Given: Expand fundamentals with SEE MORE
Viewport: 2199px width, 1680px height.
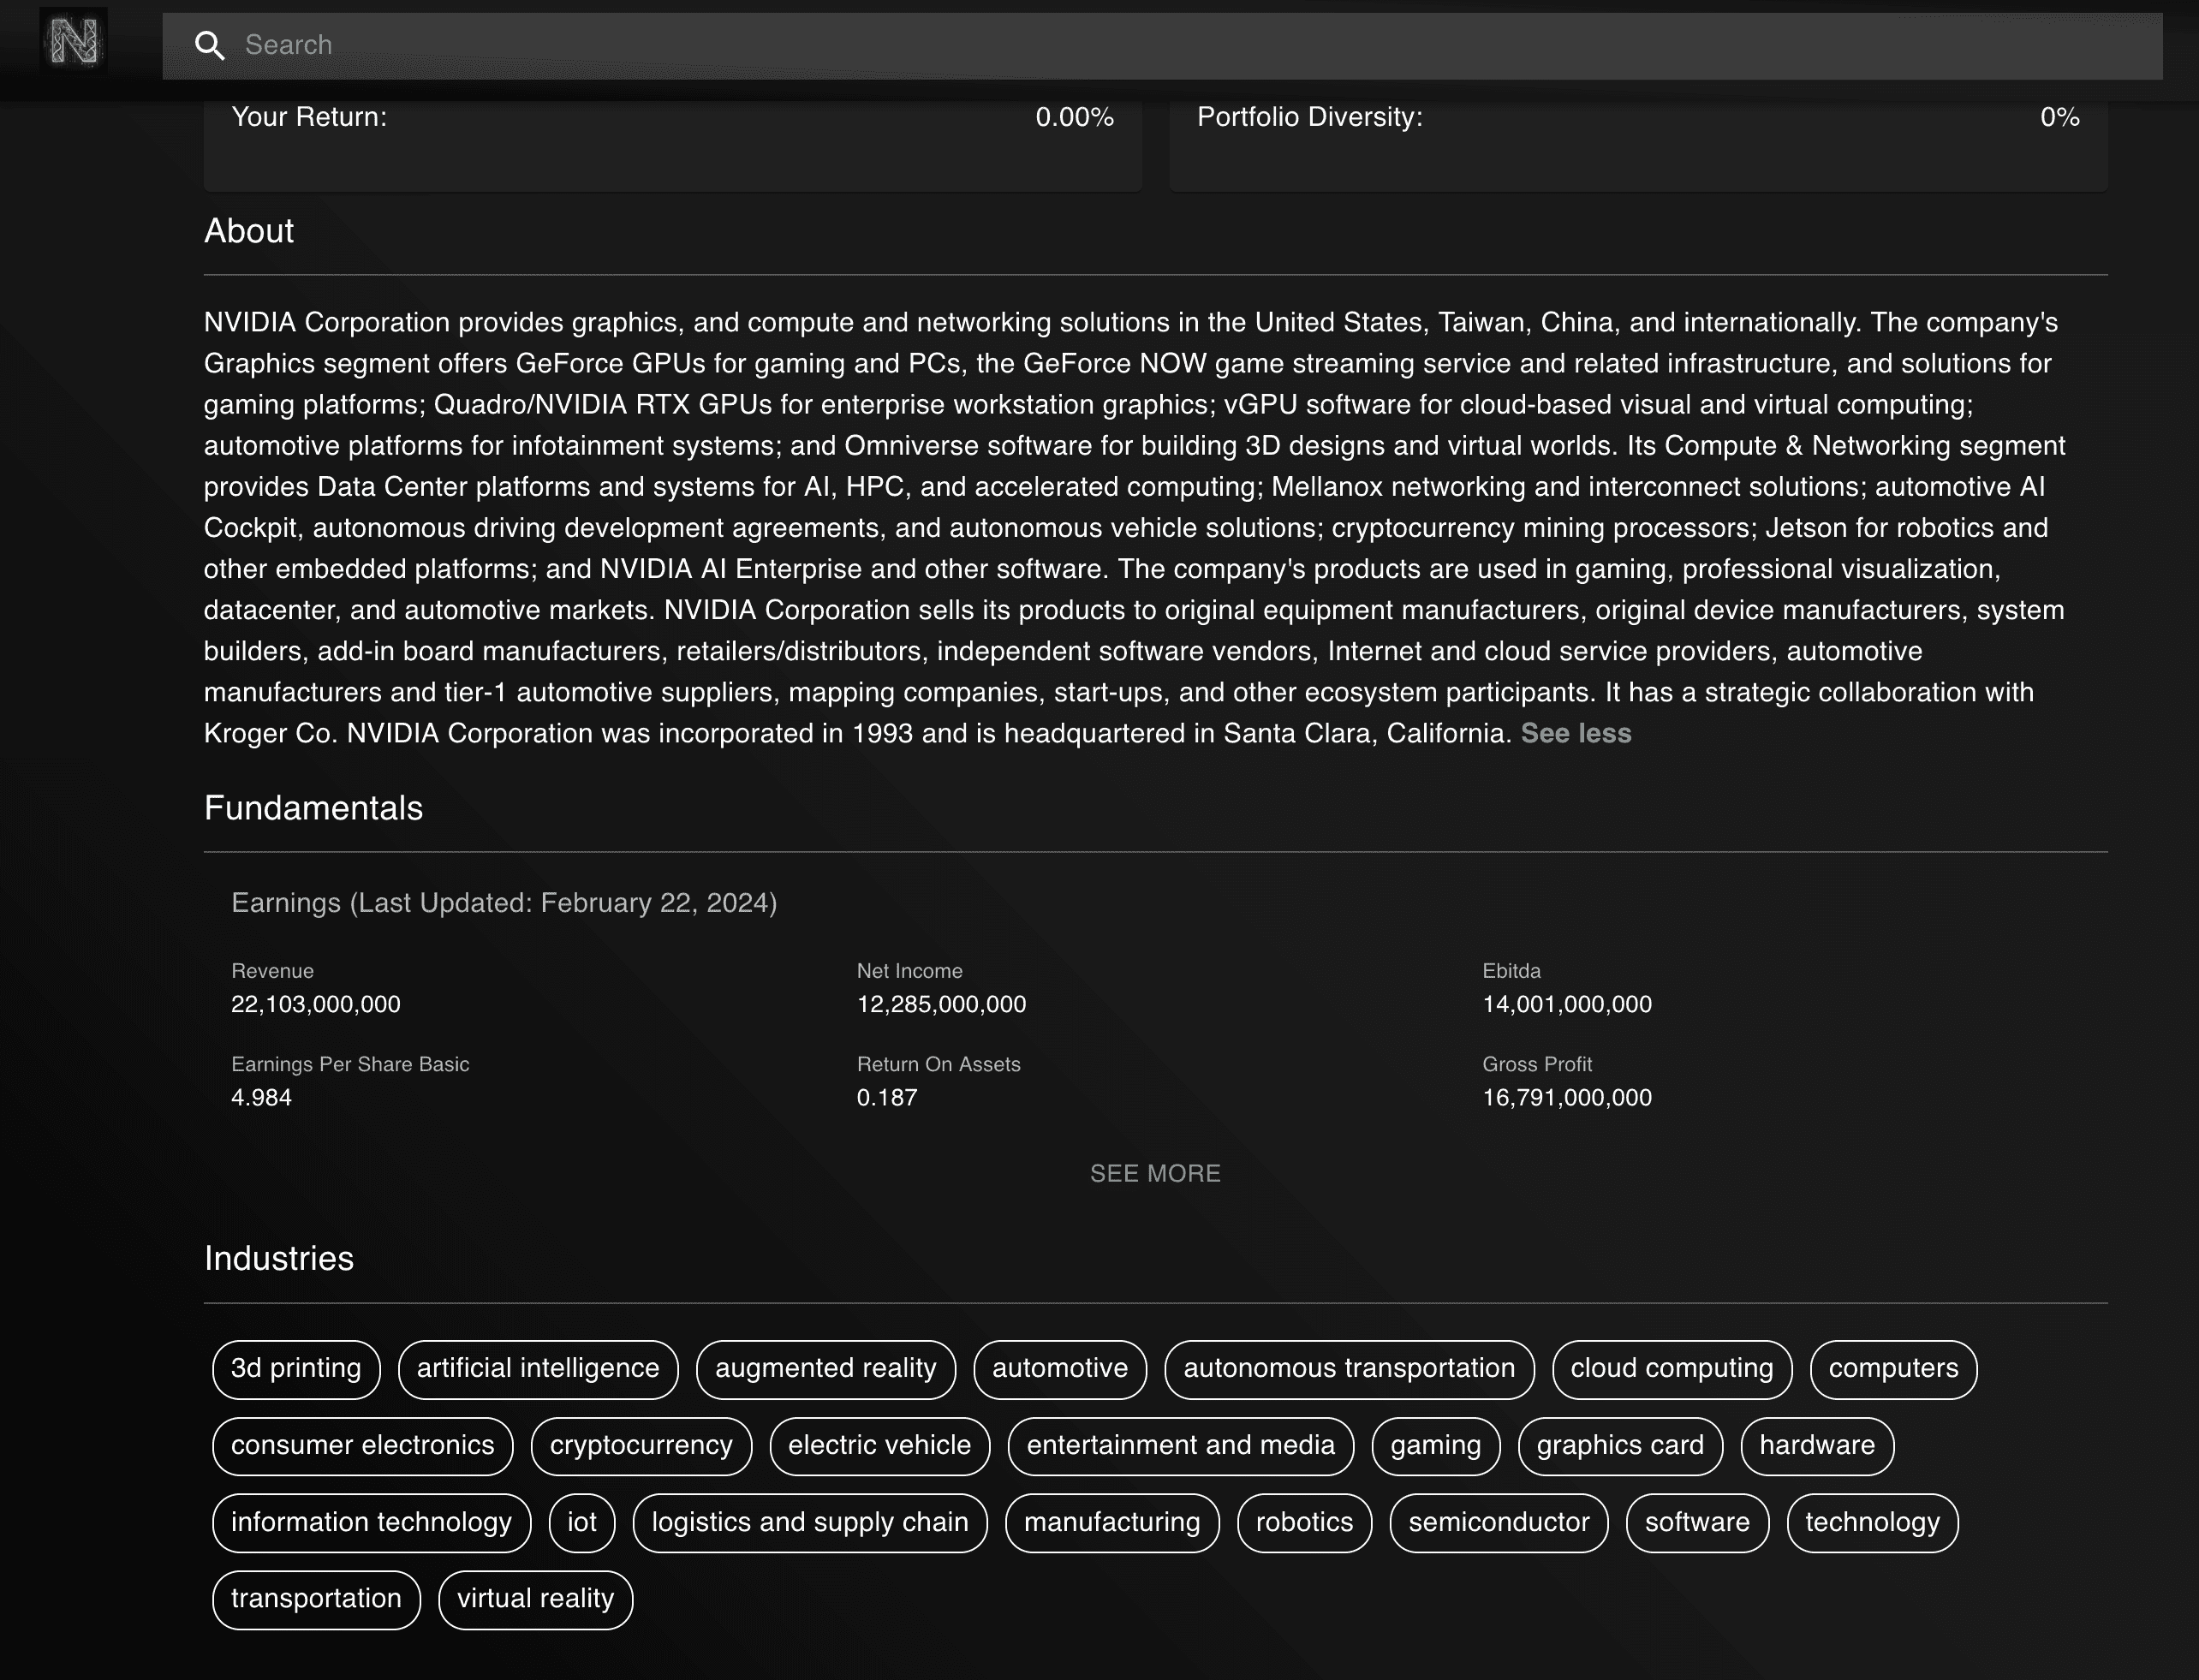Looking at the screenshot, I should point(1155,1173).
